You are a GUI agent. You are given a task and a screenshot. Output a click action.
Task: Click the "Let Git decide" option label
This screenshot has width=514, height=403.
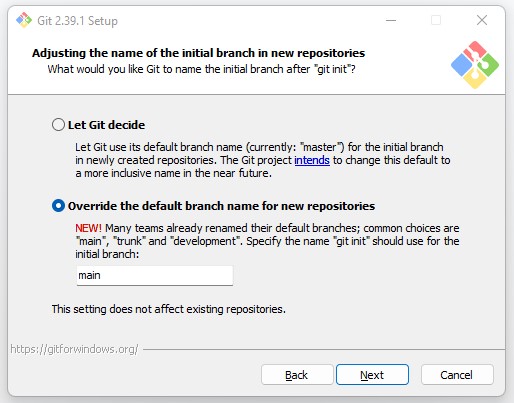pyautogui.click(x=106, y=125)
